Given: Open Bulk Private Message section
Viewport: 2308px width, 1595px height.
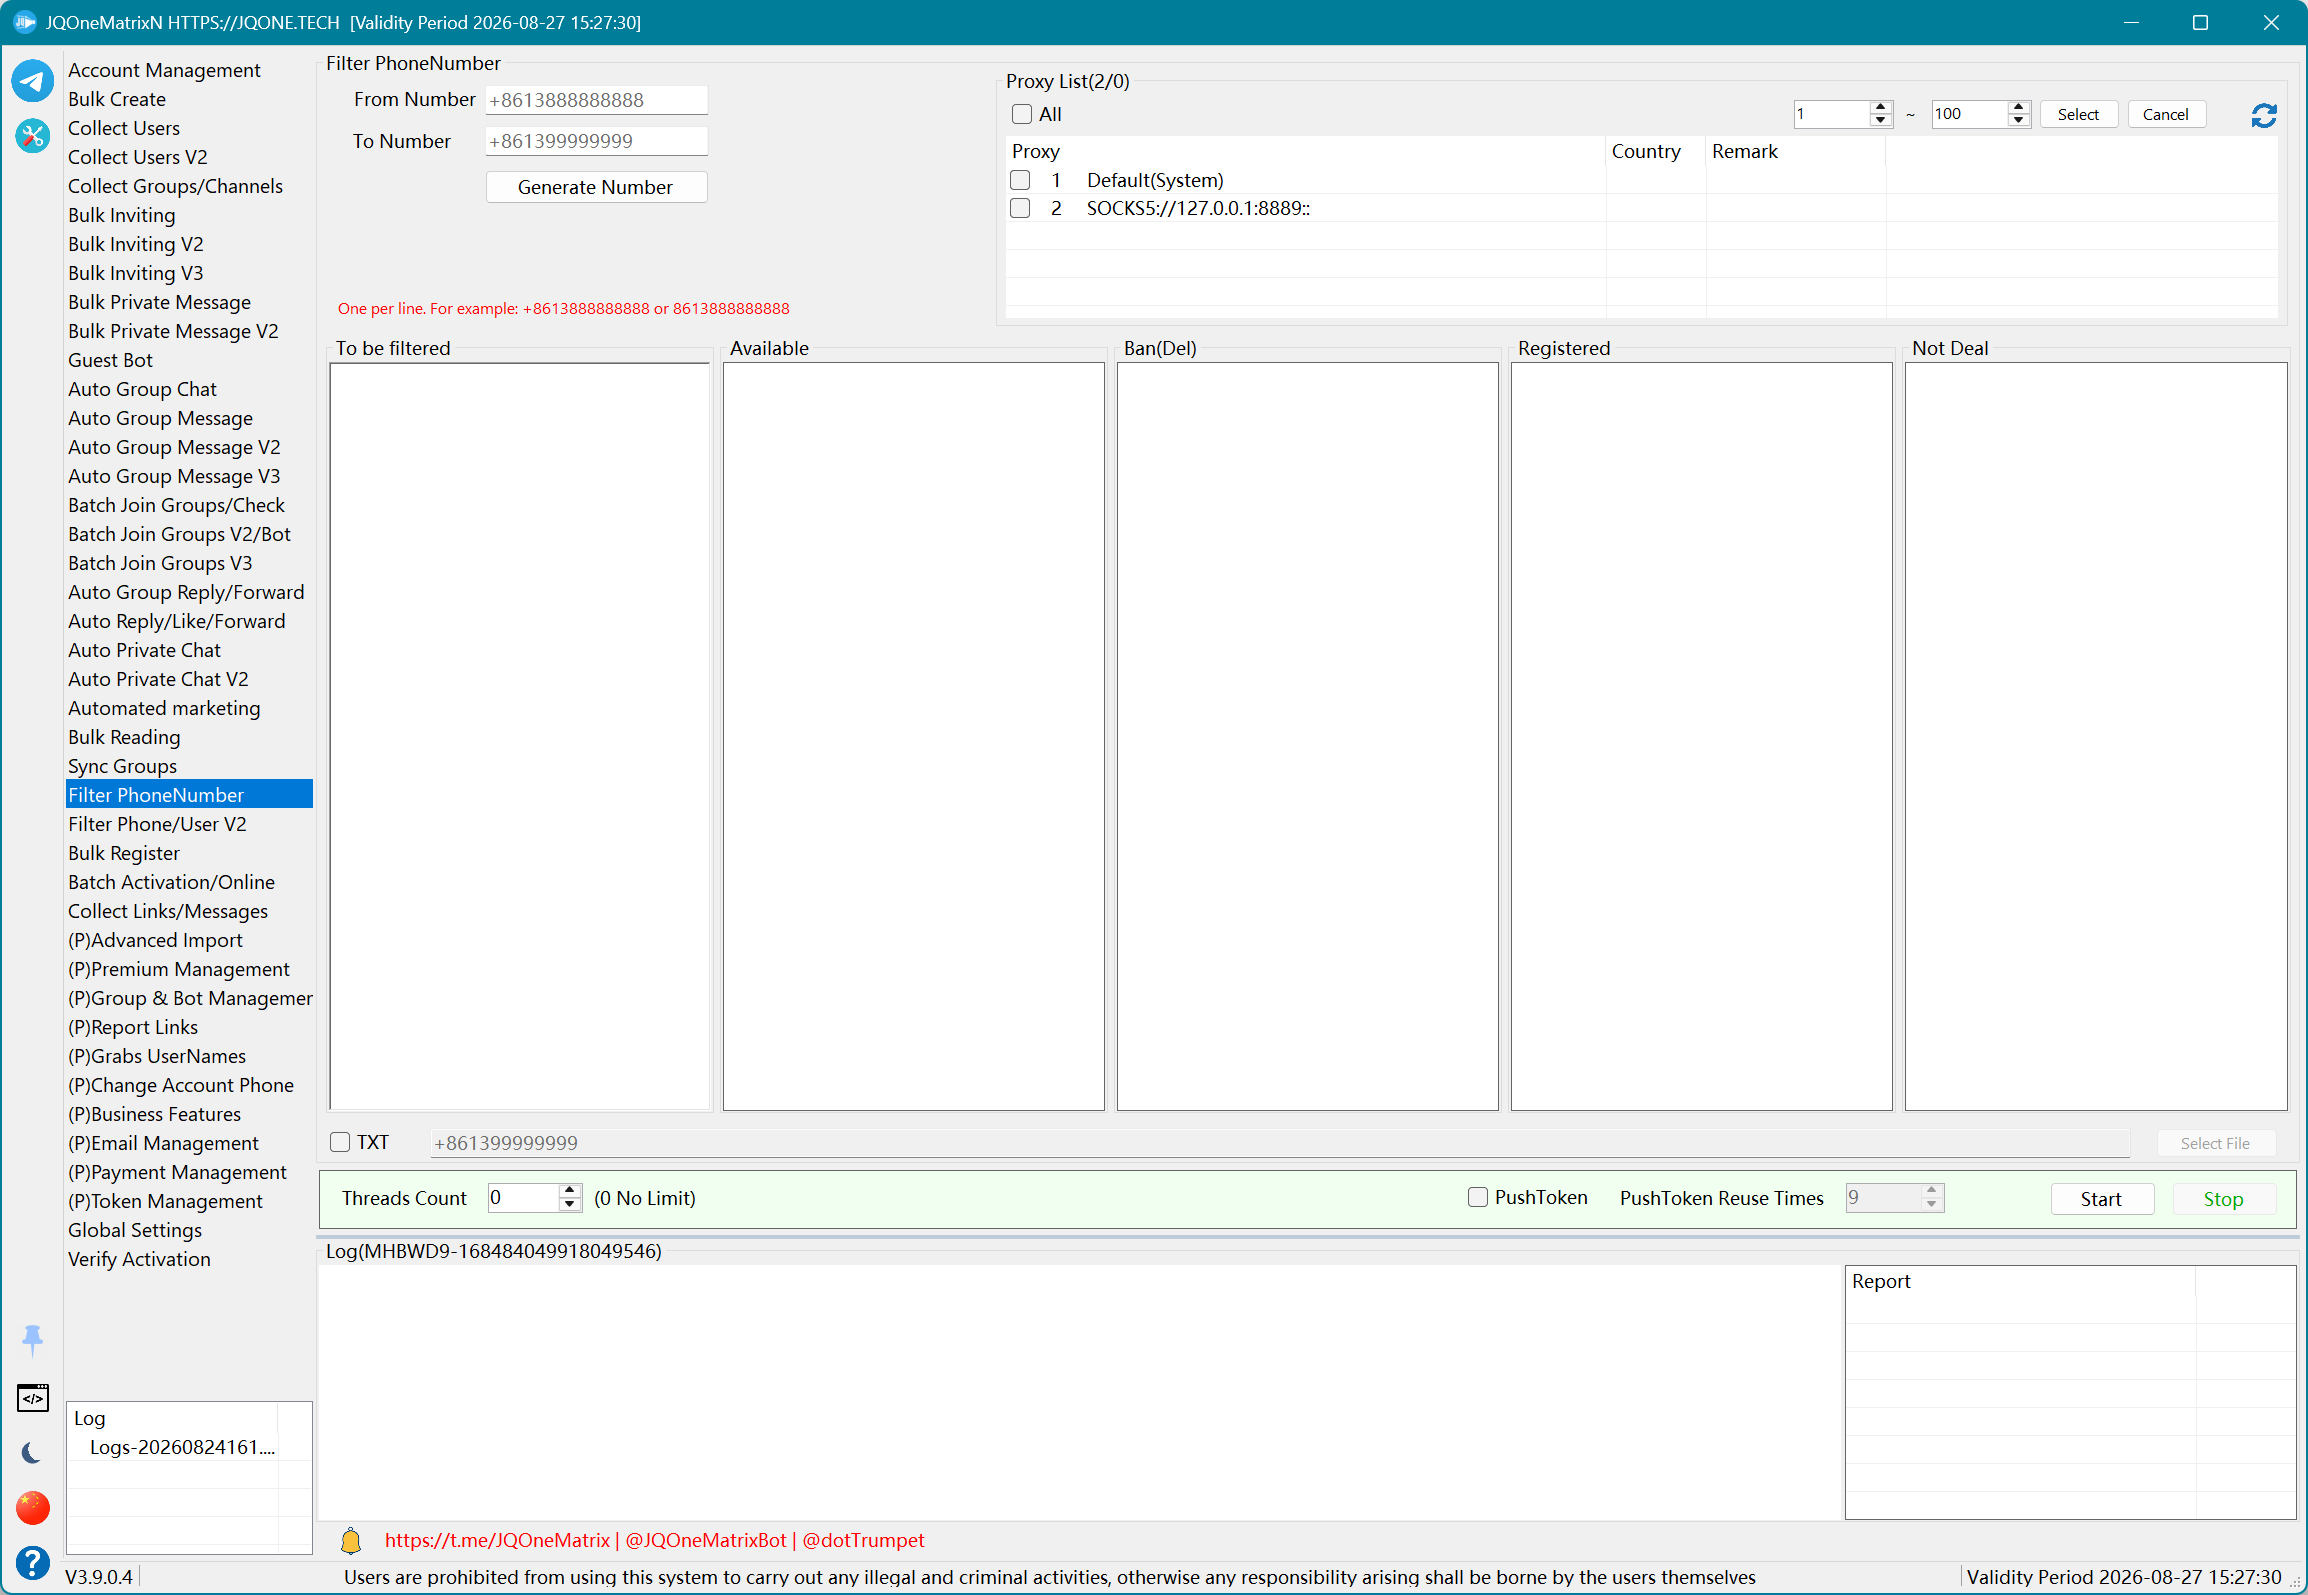Looking at the screenshot, I should tap(159, 302).
